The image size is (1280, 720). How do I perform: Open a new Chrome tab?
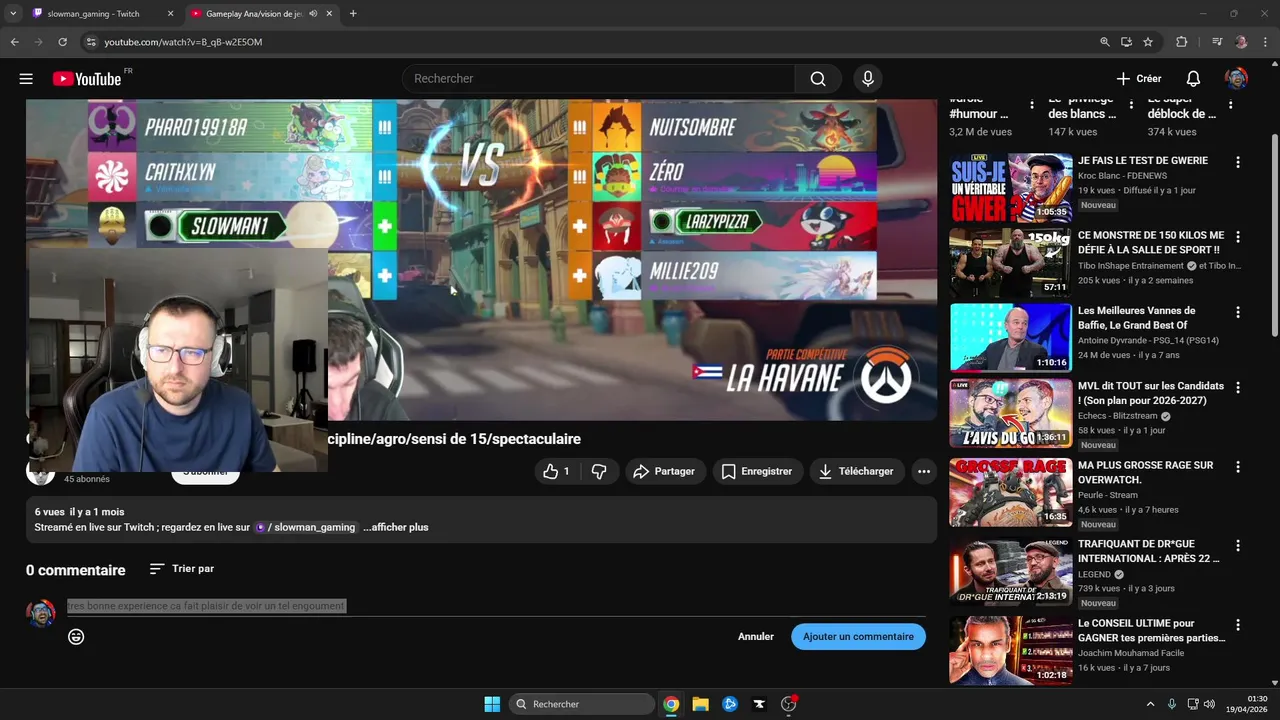(352, 14)
